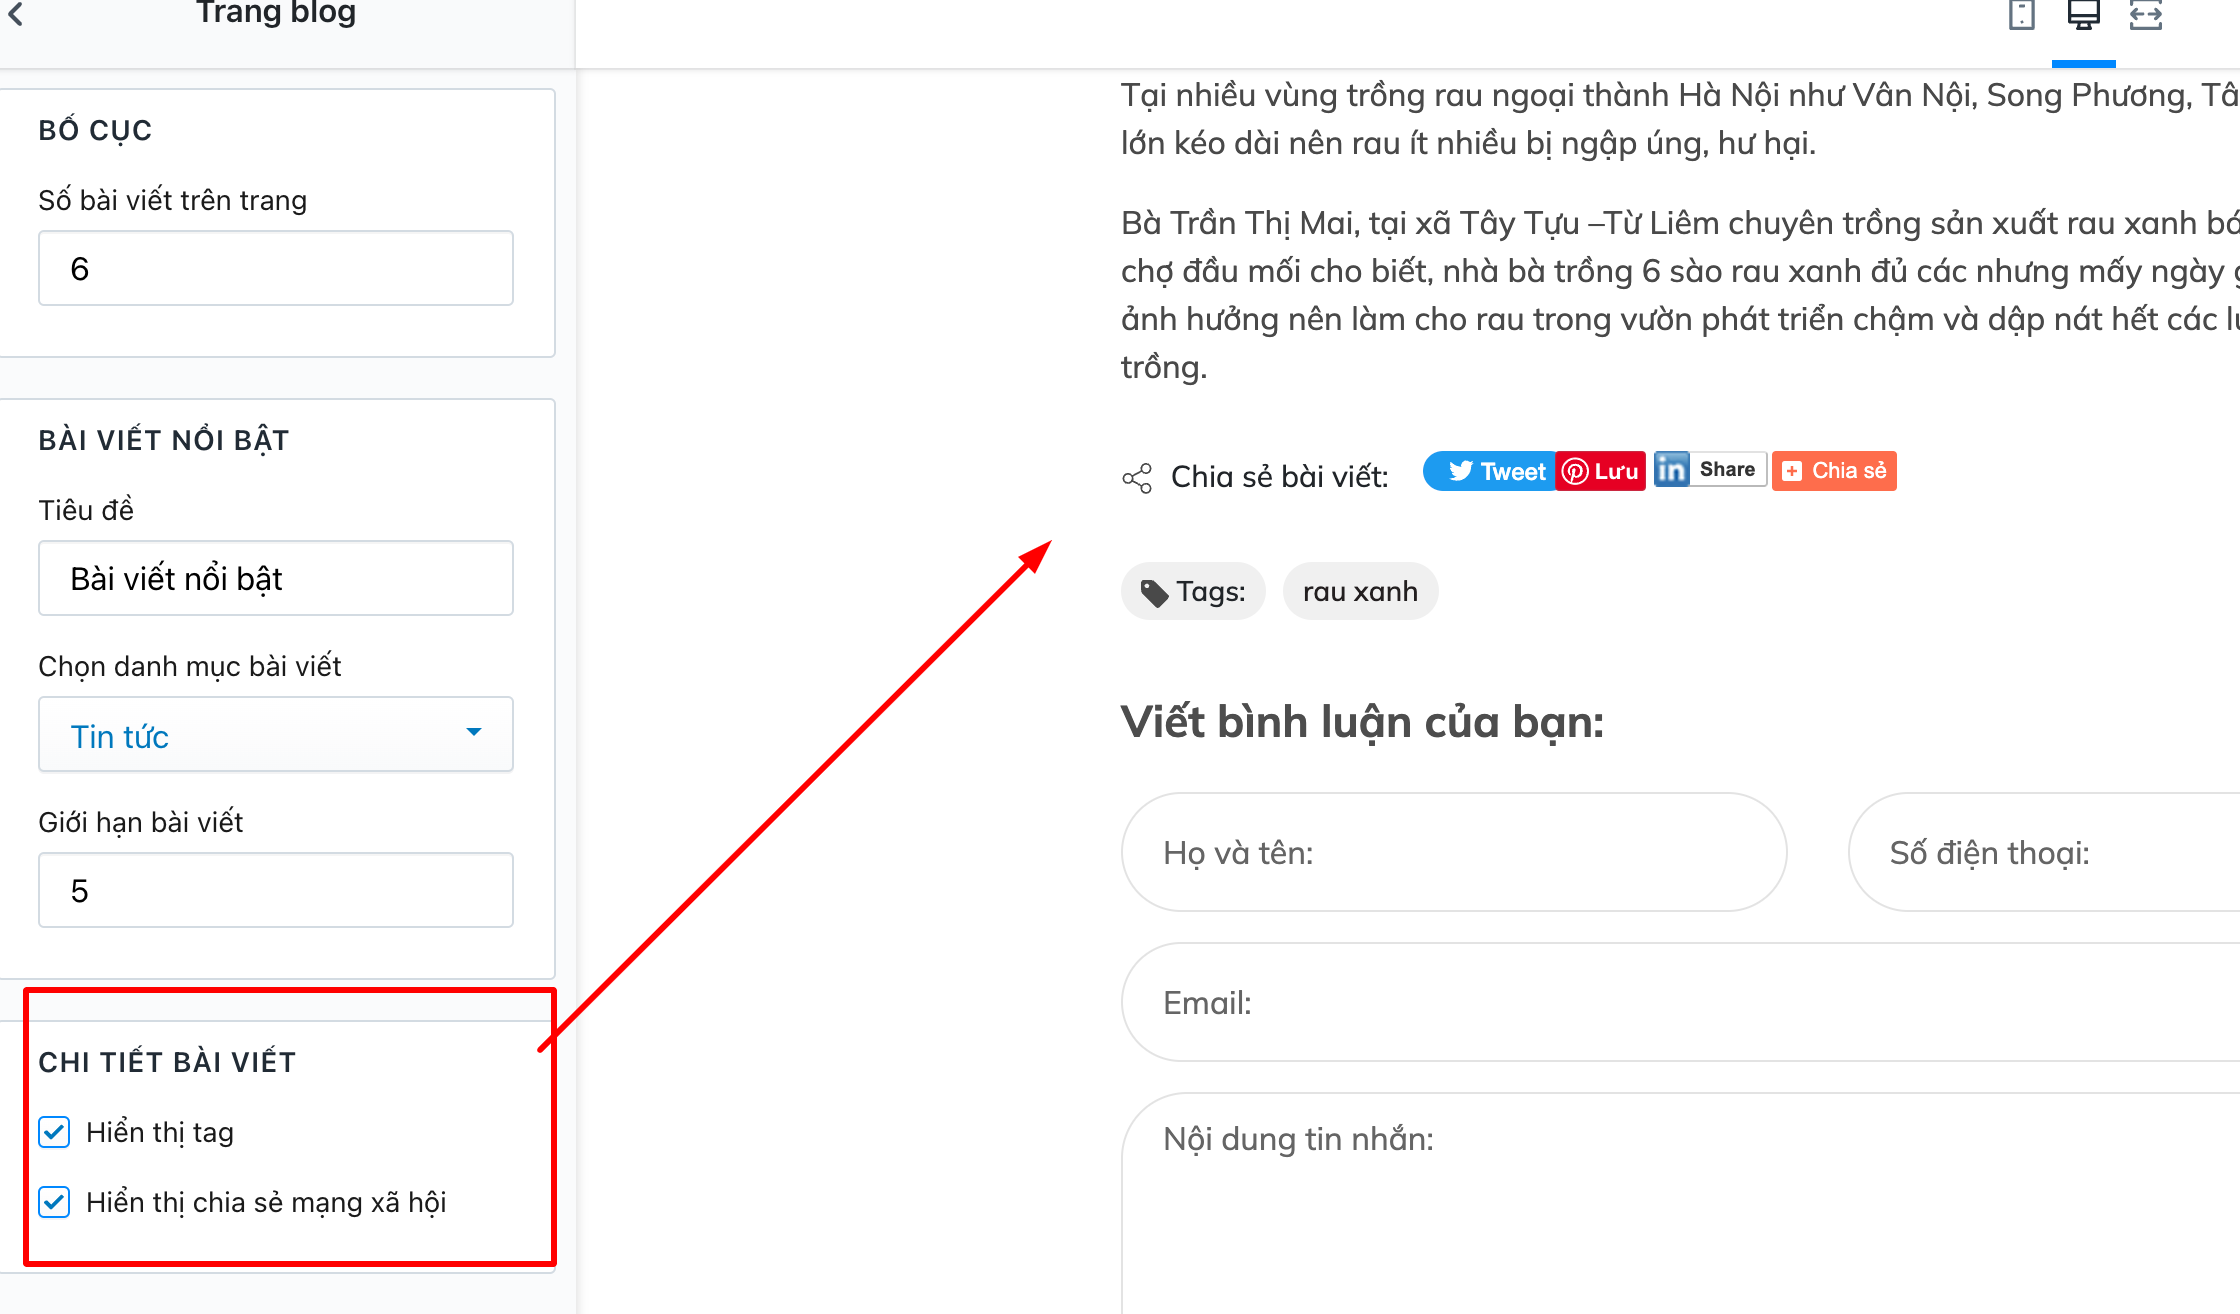Screen dimensions: 2240x1314
Task: Click the Trang blog panel title
Action: coord(276,13)
